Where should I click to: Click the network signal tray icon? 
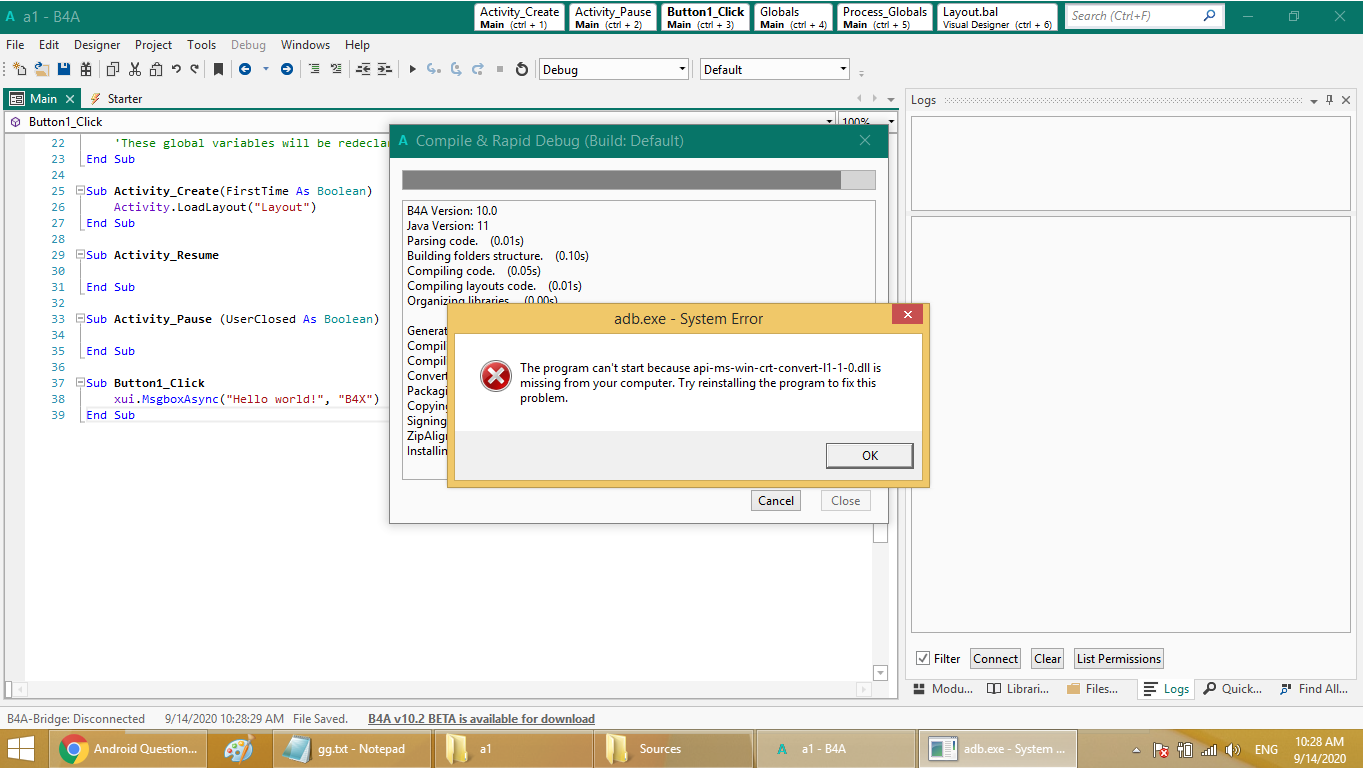click(1209, 750)
